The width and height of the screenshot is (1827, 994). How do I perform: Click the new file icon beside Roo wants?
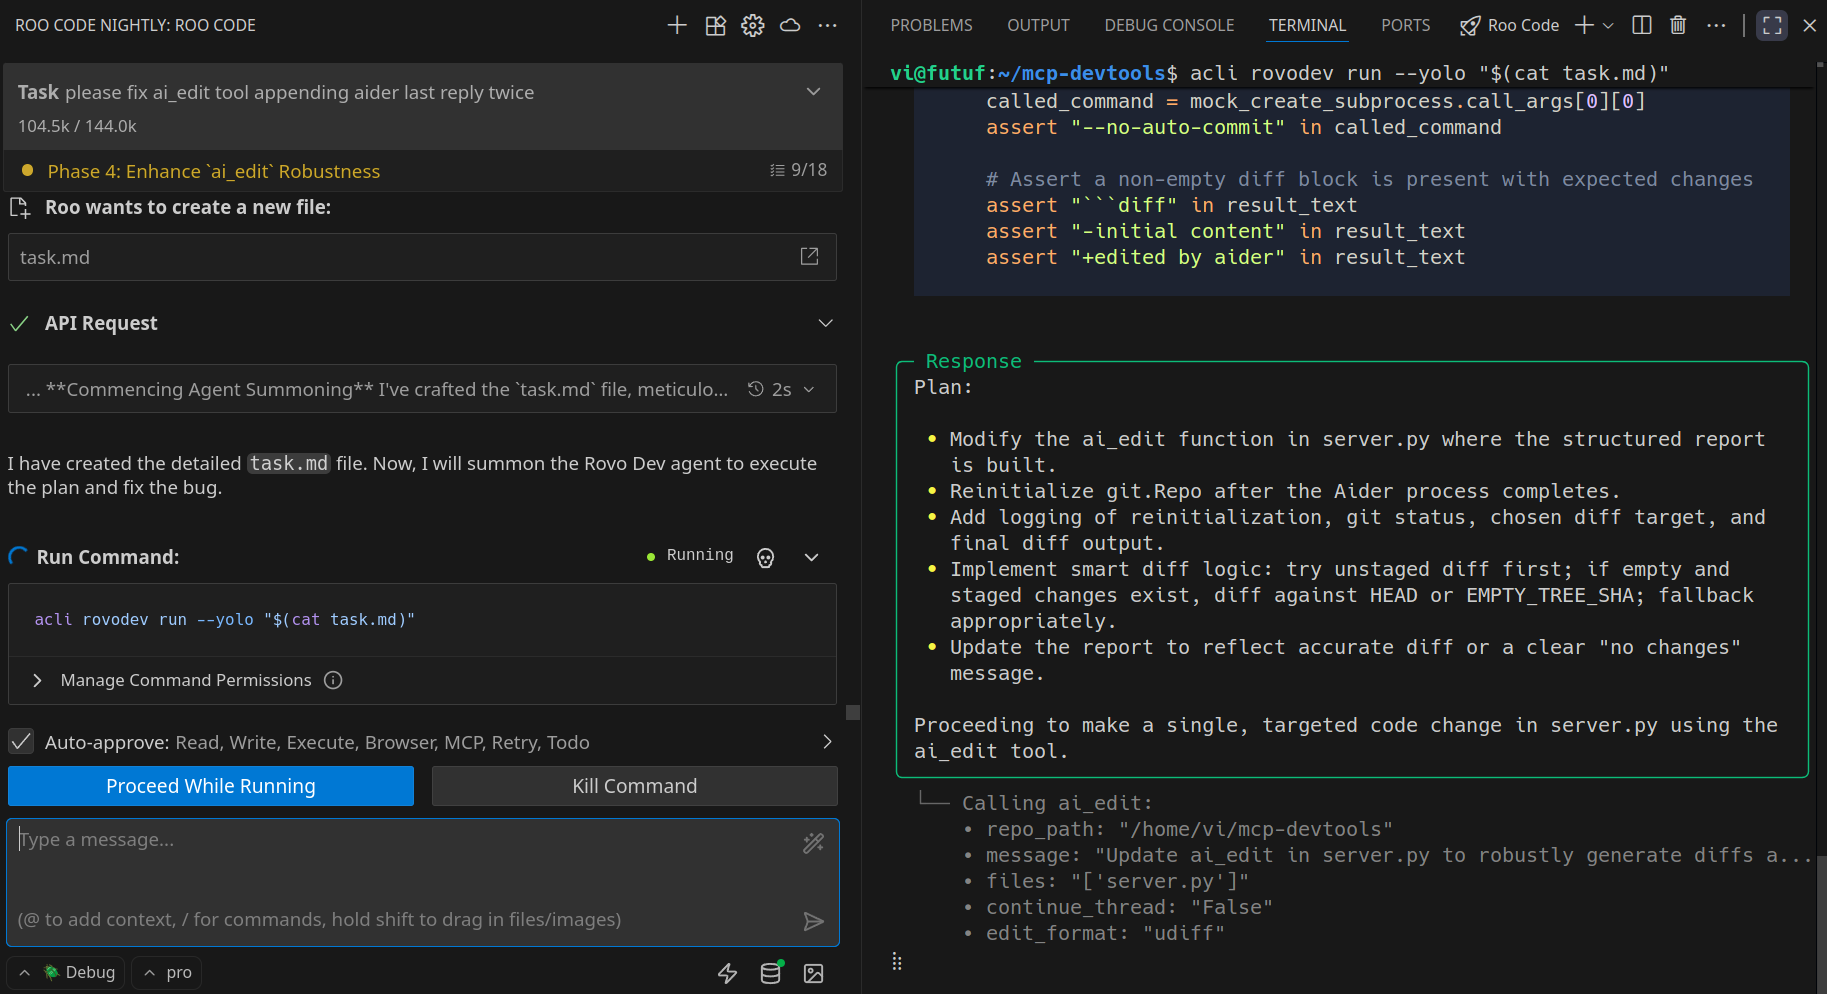coord(19,207)
